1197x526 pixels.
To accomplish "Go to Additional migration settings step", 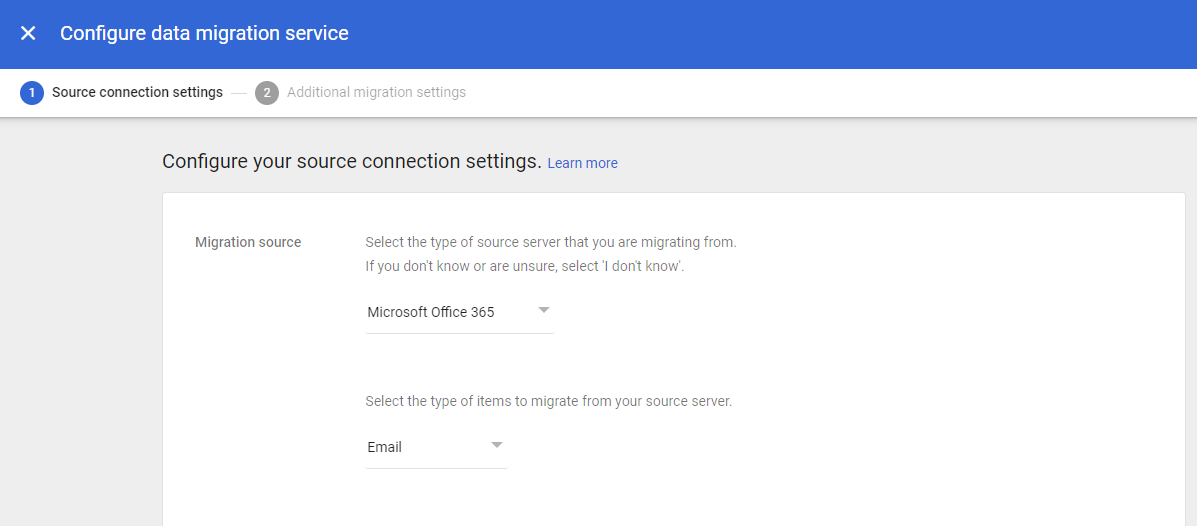I will tap(376, 92).
